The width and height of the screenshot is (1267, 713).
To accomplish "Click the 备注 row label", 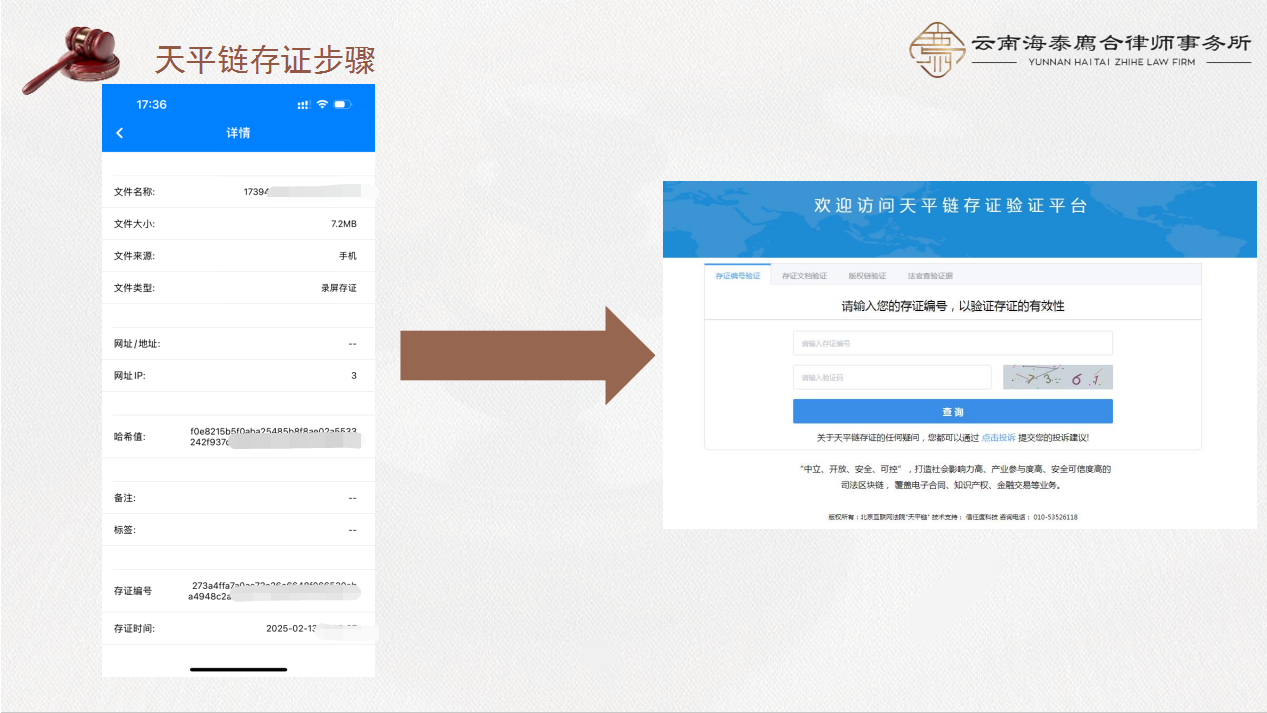I will point(124,497).
